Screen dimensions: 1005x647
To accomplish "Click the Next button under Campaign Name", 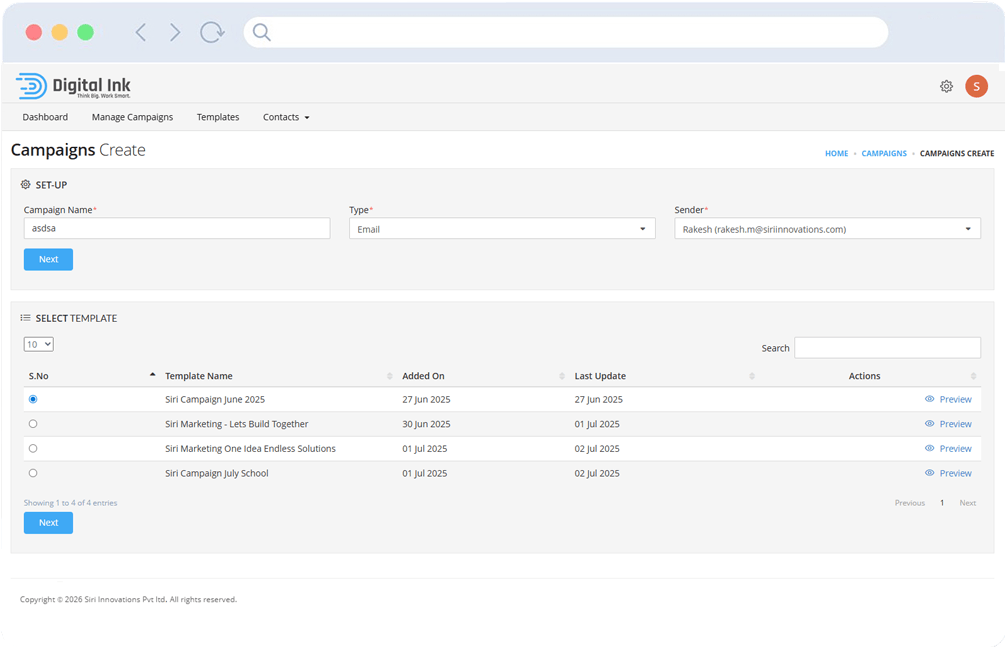I will tap(48, 259).
